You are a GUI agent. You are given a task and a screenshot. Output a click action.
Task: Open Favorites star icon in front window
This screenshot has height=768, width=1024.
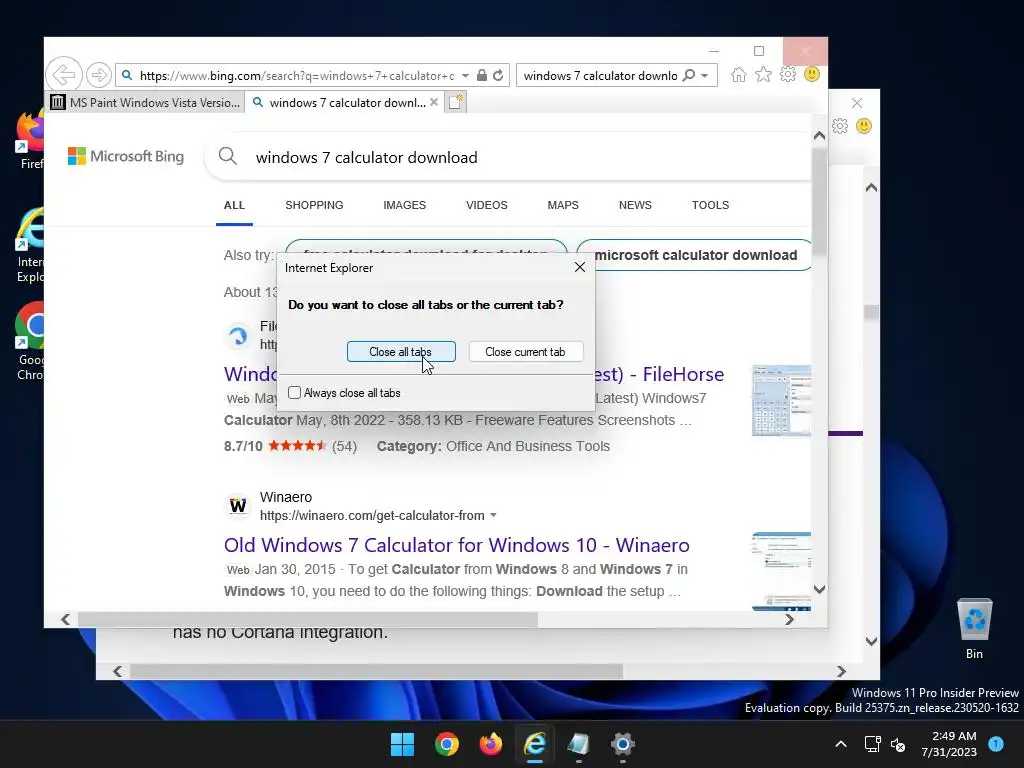pos(763,74)
